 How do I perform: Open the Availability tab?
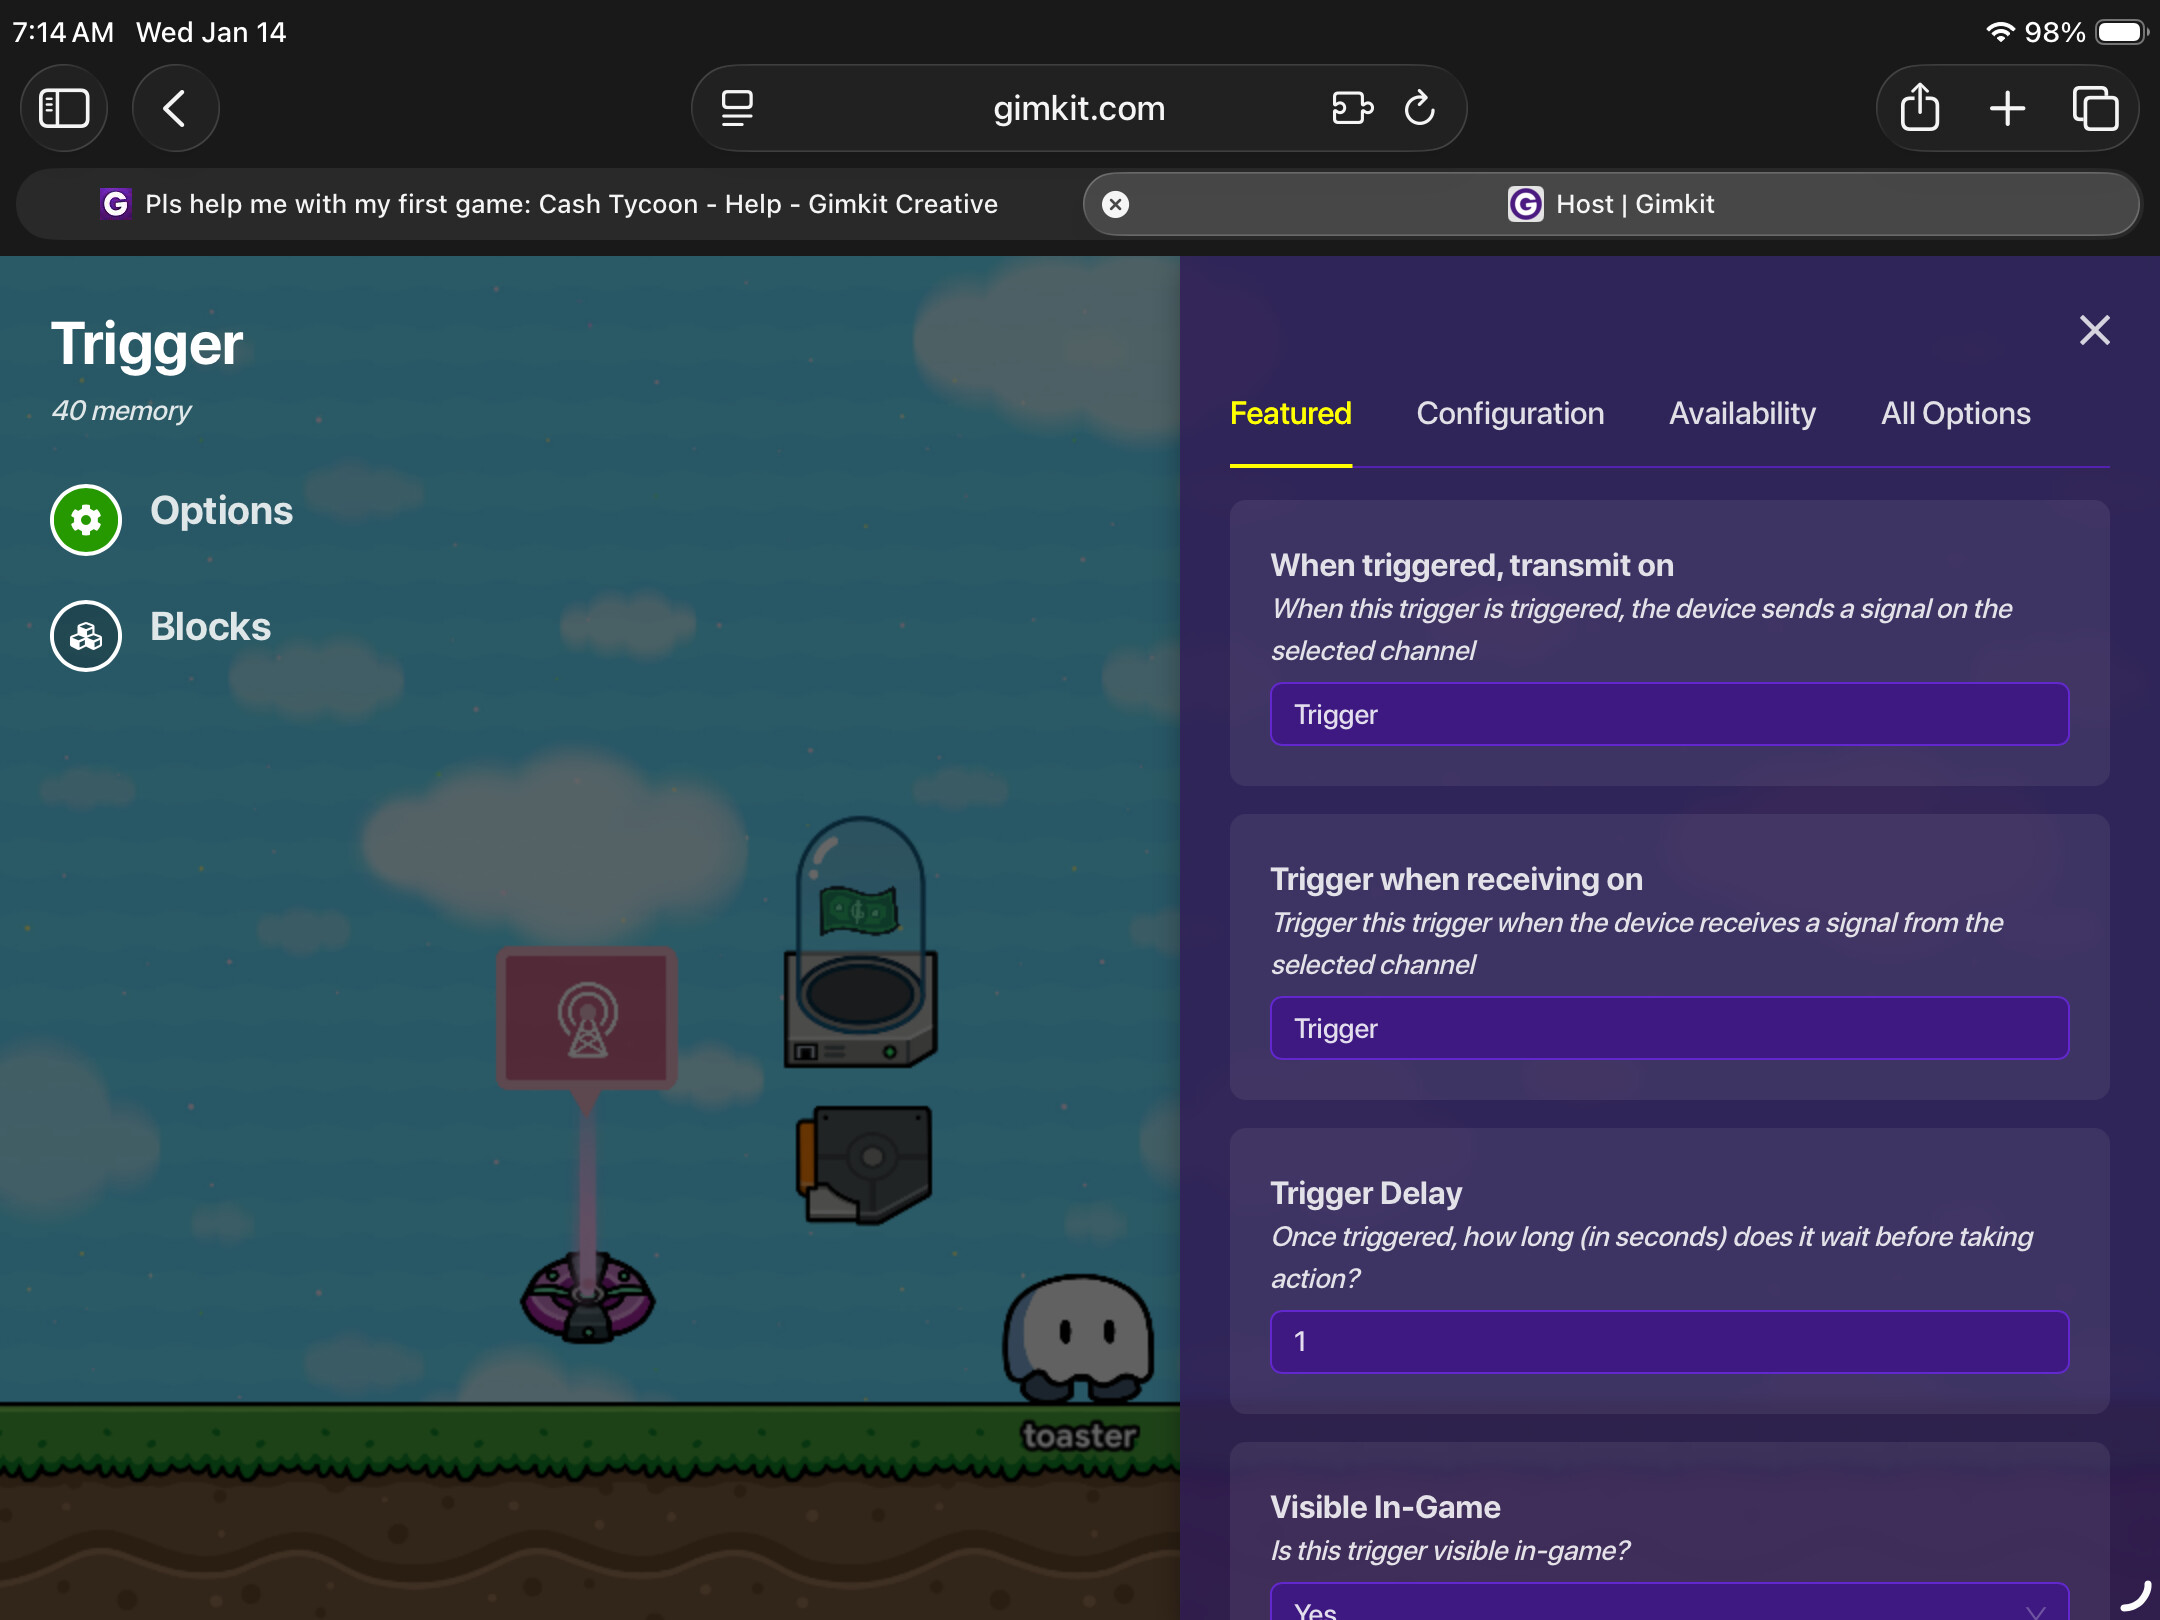[1742, 413]
